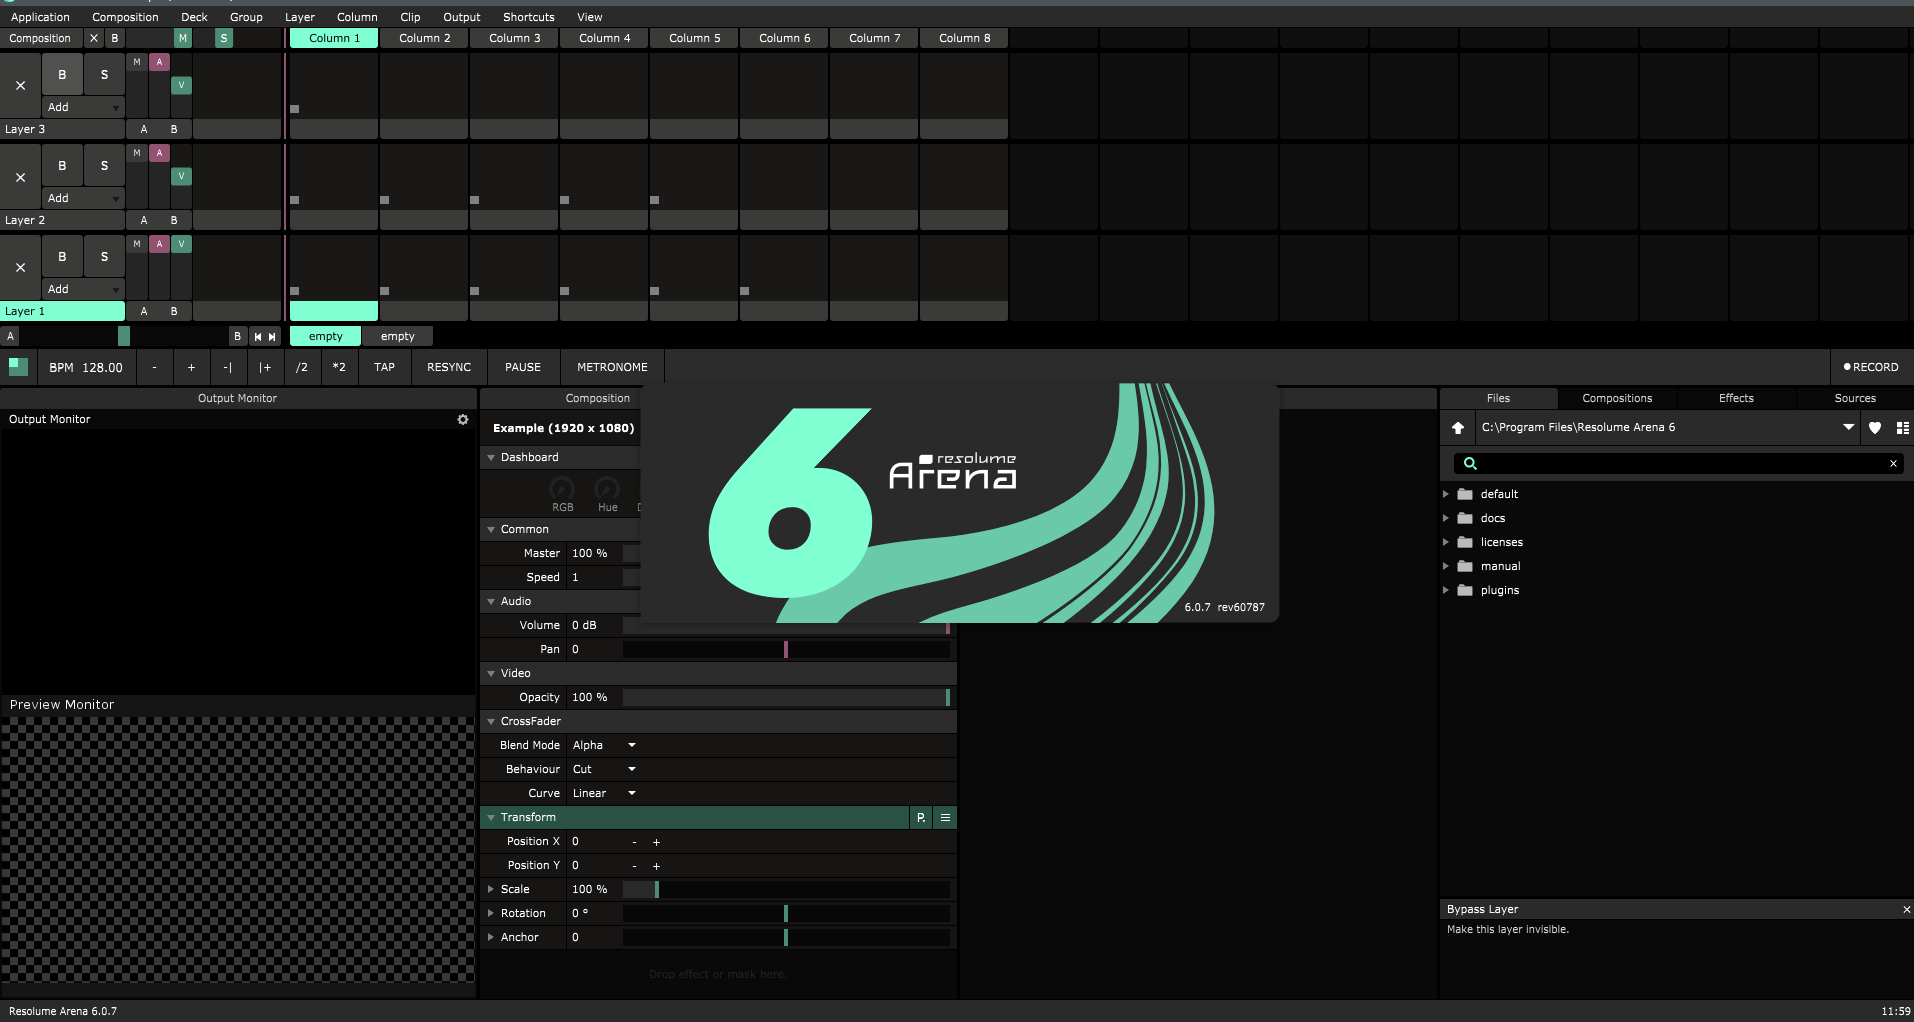Switch to the Effects tab

pyautogui.click(x=1736, y=398)
